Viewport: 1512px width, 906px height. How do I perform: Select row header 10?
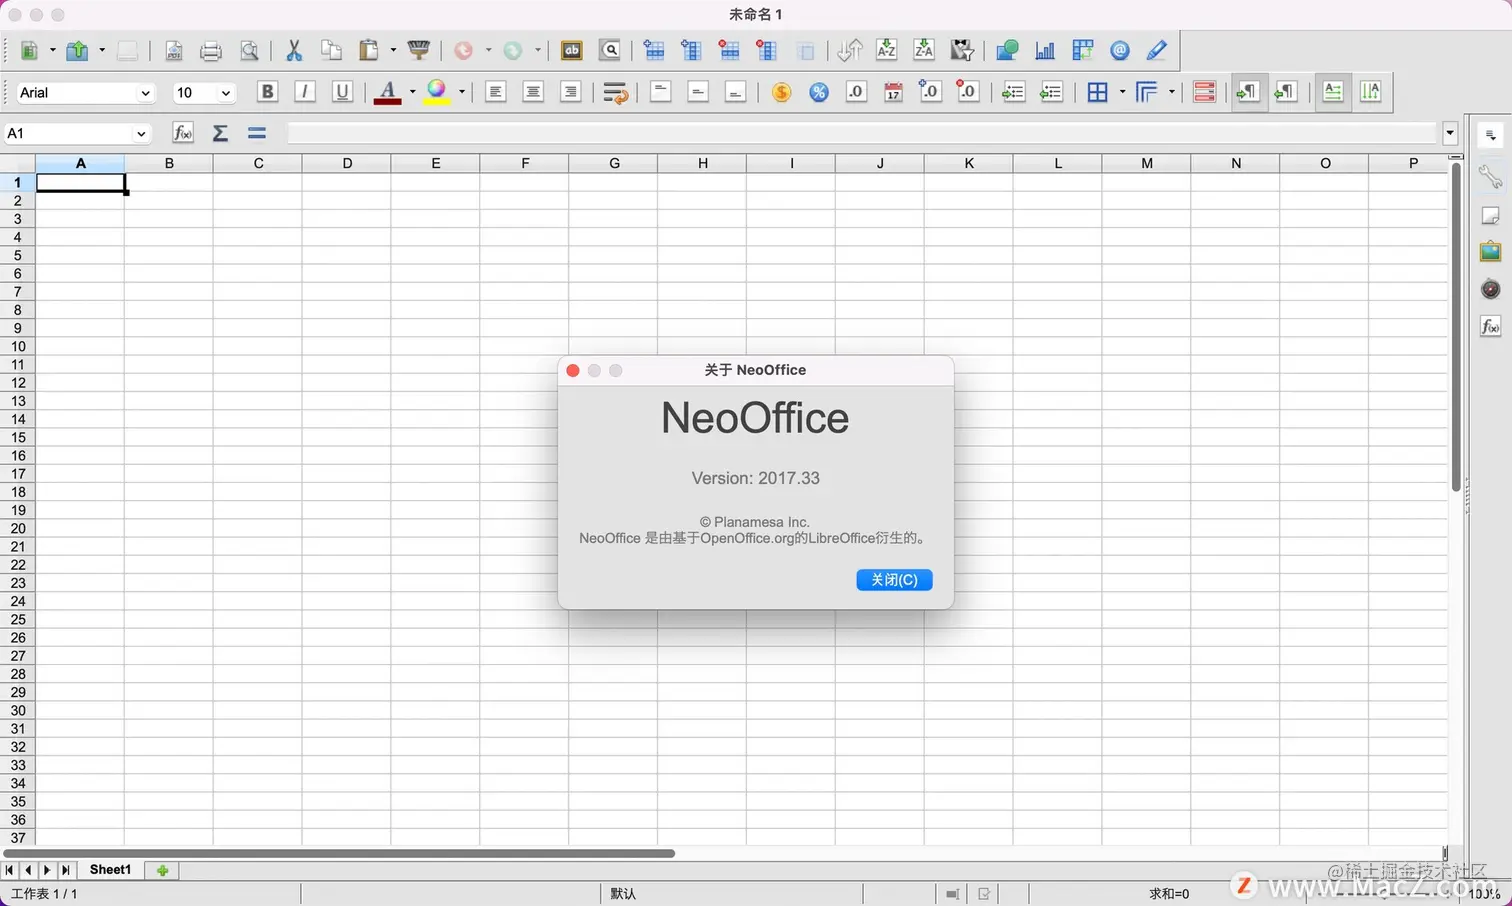(x=18, y=346)
